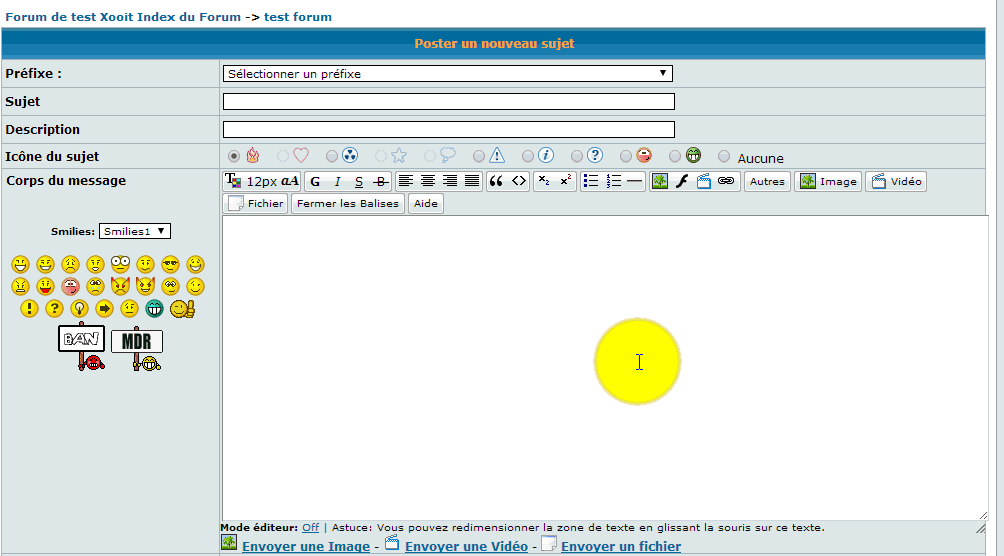Image resolution: width=1004 pixels, height=556 pixels.
Task: Turn editor mode via the Off link
Action: (x=311, y=528)
